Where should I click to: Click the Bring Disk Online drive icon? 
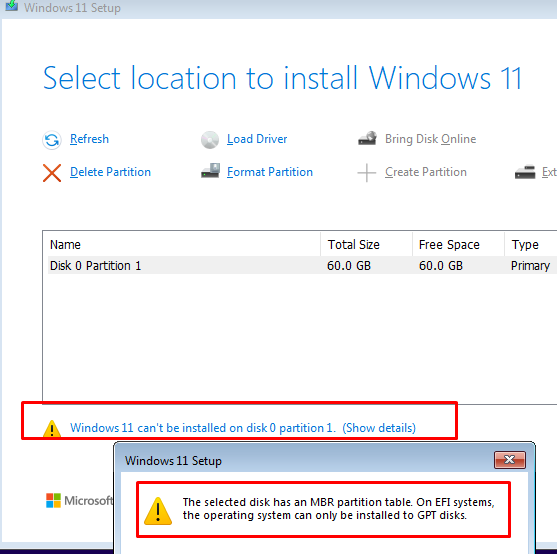pos(367,138)
